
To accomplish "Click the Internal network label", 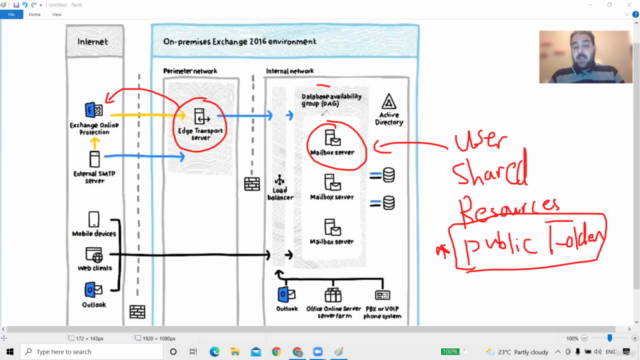I will (290, 71).
